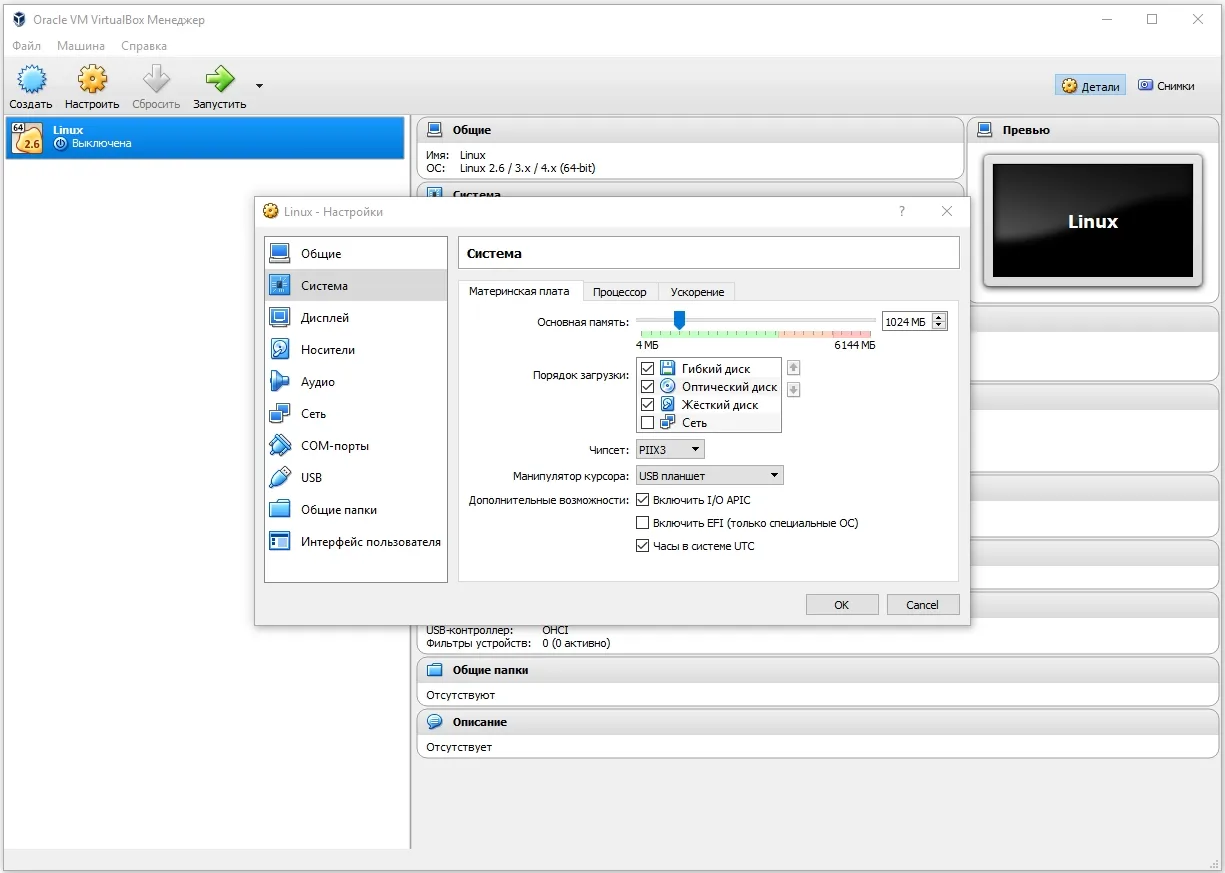Screen dimensions: 1225x873
Task: Increase memory with the spinner up arrow
Action: pyautogui.click(x=939, y=317)
